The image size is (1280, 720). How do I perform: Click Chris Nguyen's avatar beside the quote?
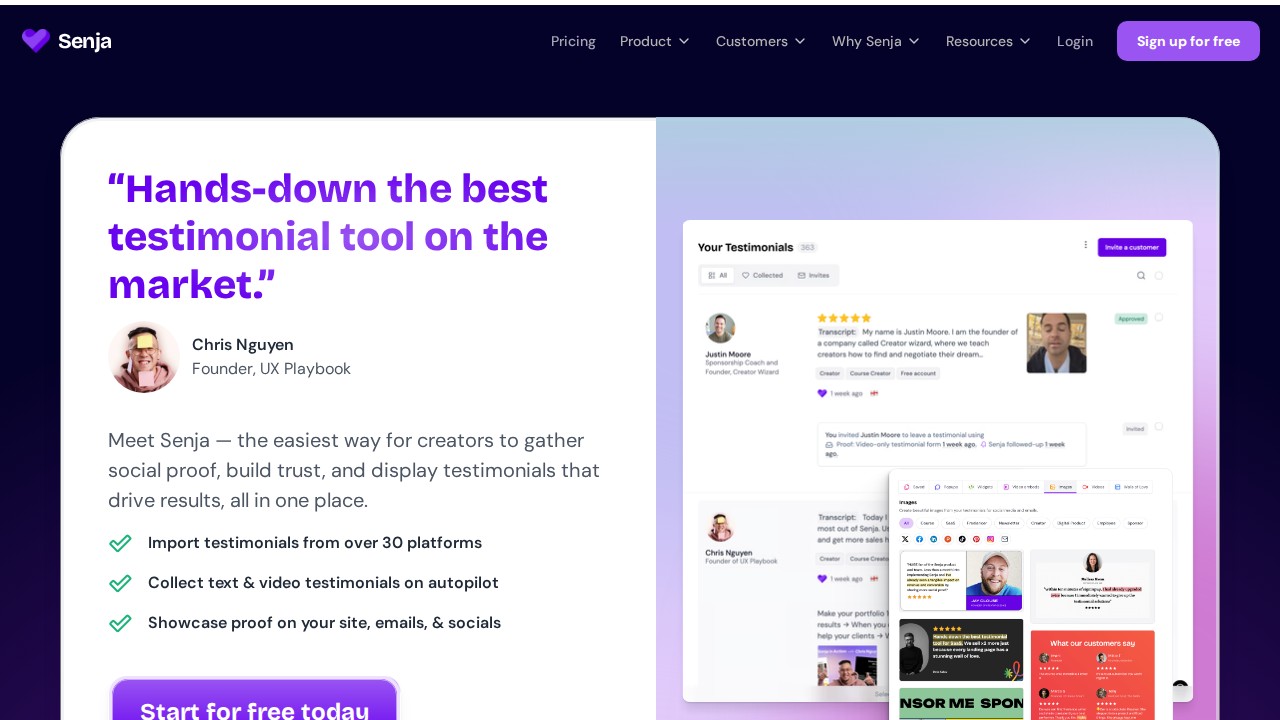click(144, 357)
